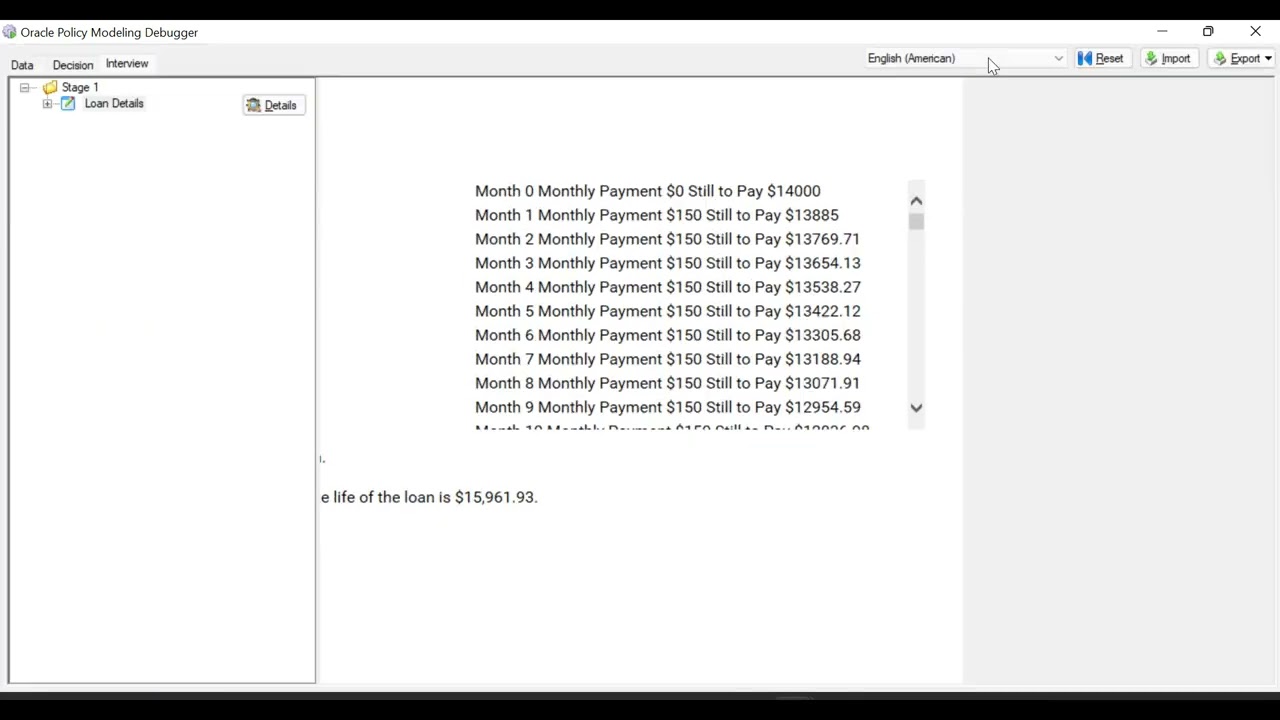Screen dimensions: 1280x720
Task: Click the Reset button
Action: point(1101,59)
